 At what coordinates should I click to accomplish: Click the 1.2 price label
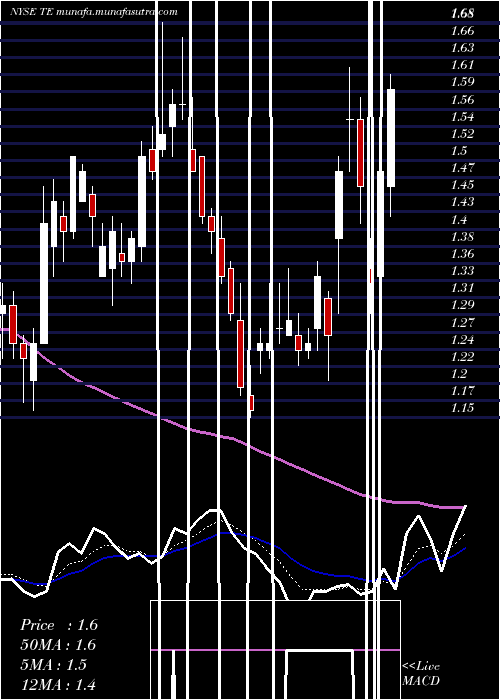tap(459, 374)
